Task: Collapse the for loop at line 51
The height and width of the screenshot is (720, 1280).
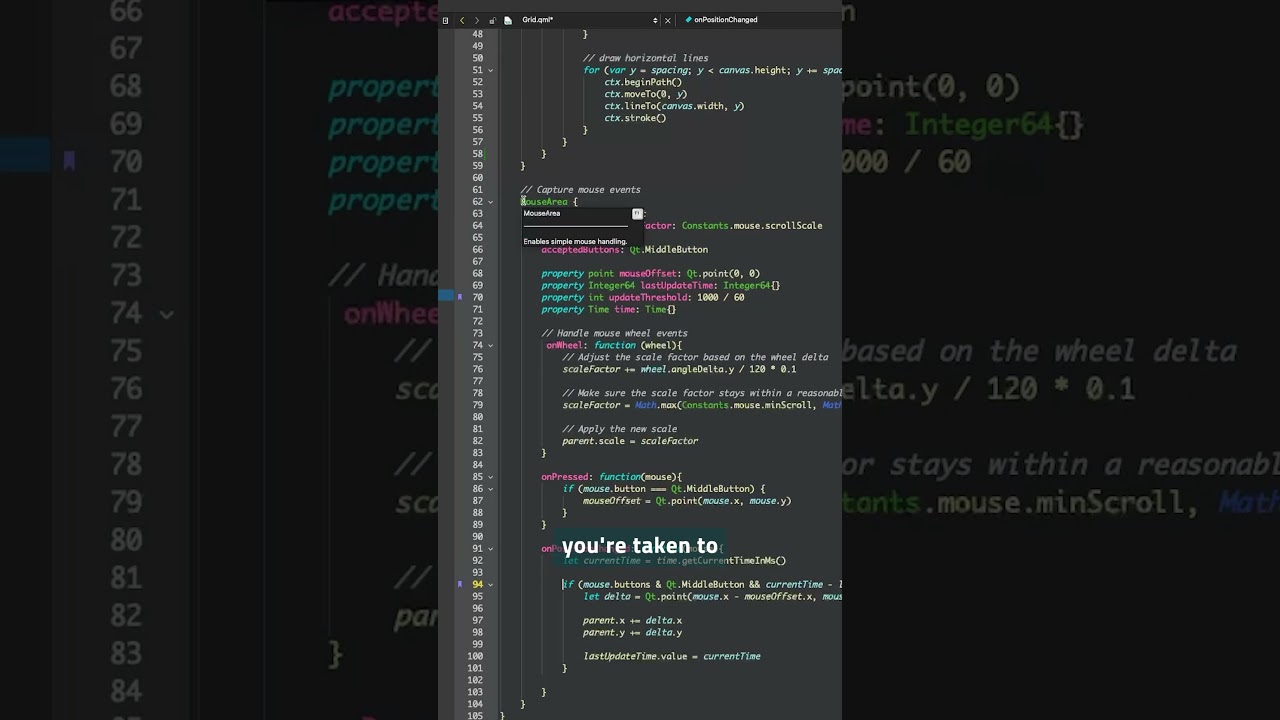Action: pos(490,70)
